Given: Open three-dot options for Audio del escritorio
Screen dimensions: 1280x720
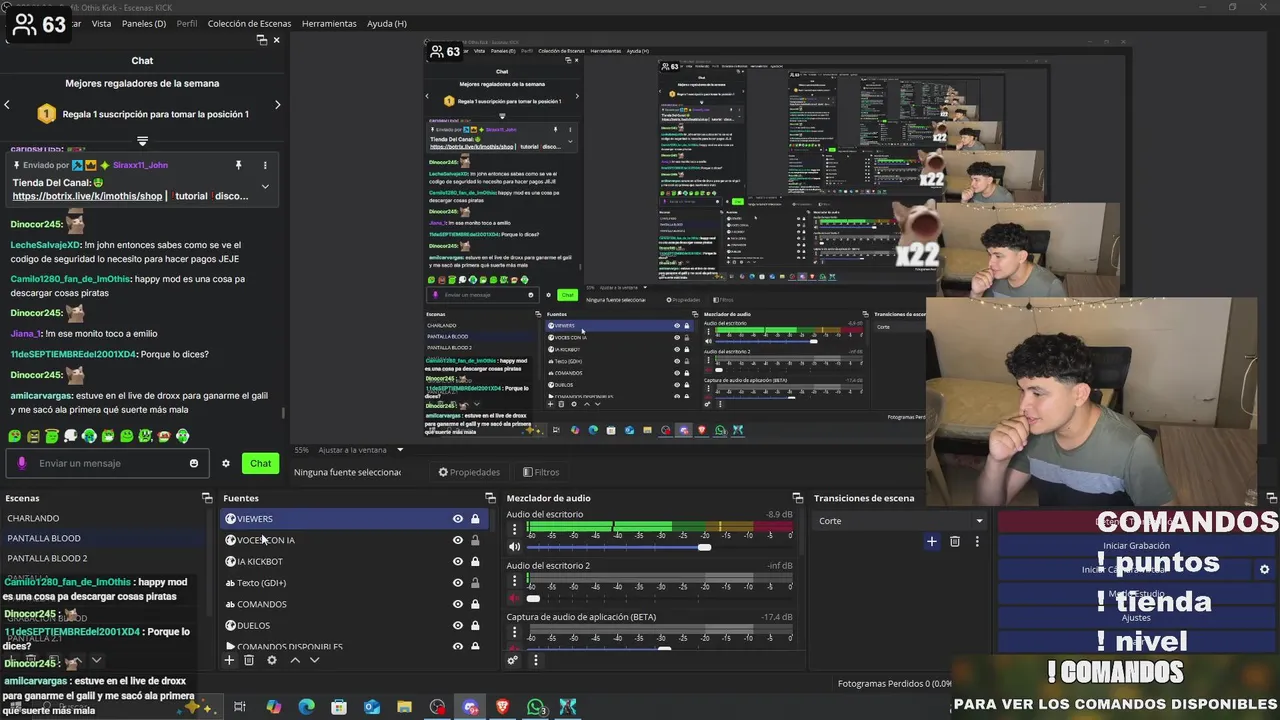Looking at the screenshot, I should tap(515, 529).
